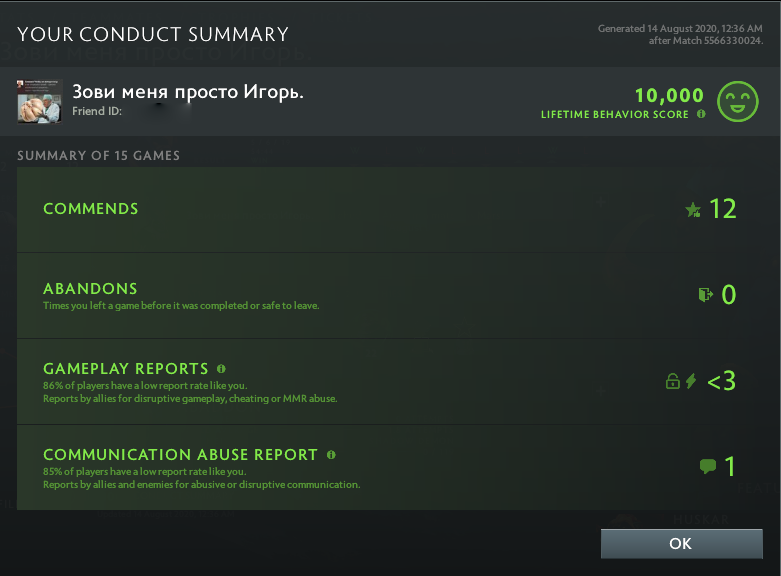Click the lightning bolt gameplay report icon
Viewport: 781px width, 576px height.
coord(691,381)
